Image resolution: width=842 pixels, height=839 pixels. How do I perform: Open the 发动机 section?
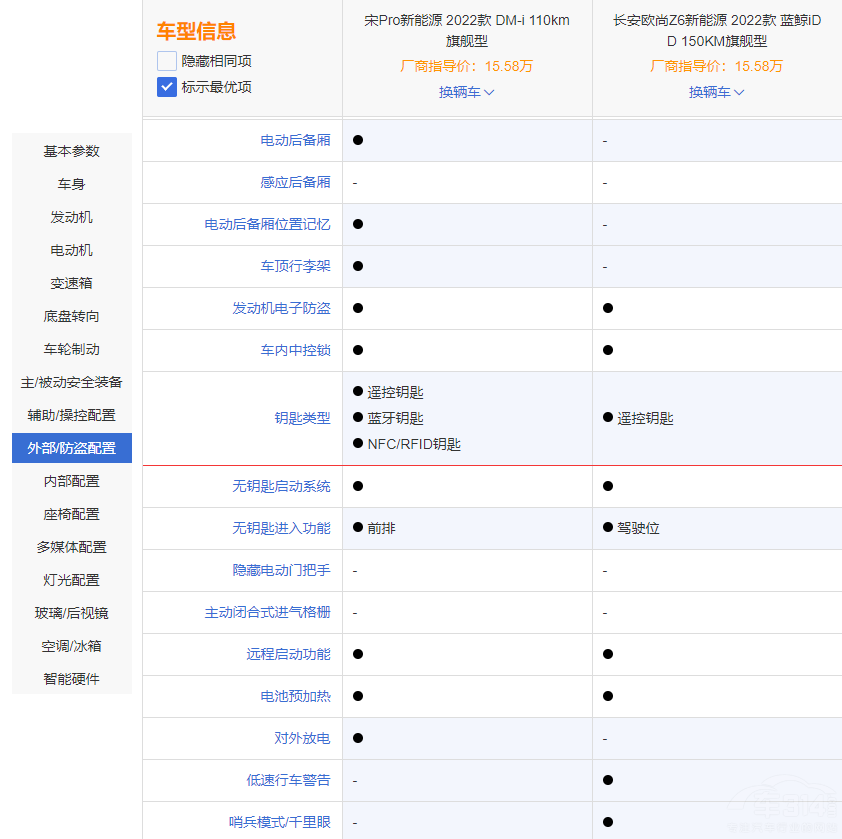[x=70, y=217]
